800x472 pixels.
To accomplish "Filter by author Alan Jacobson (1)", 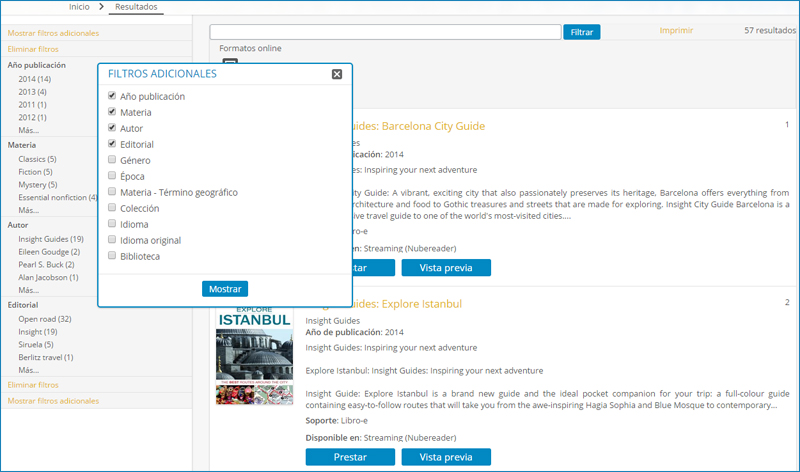I will tap(48, 277).
